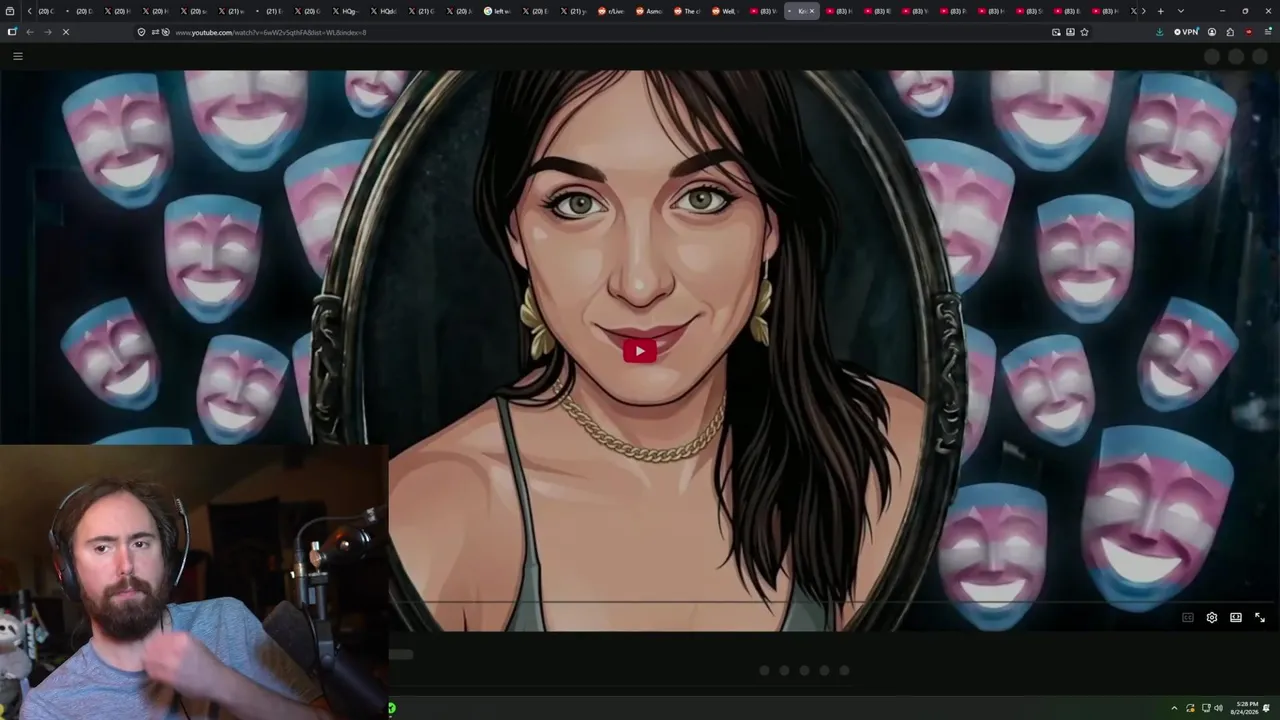Open the sync status tray icon
This screenshot has width=1280, height=720.
1190,708
